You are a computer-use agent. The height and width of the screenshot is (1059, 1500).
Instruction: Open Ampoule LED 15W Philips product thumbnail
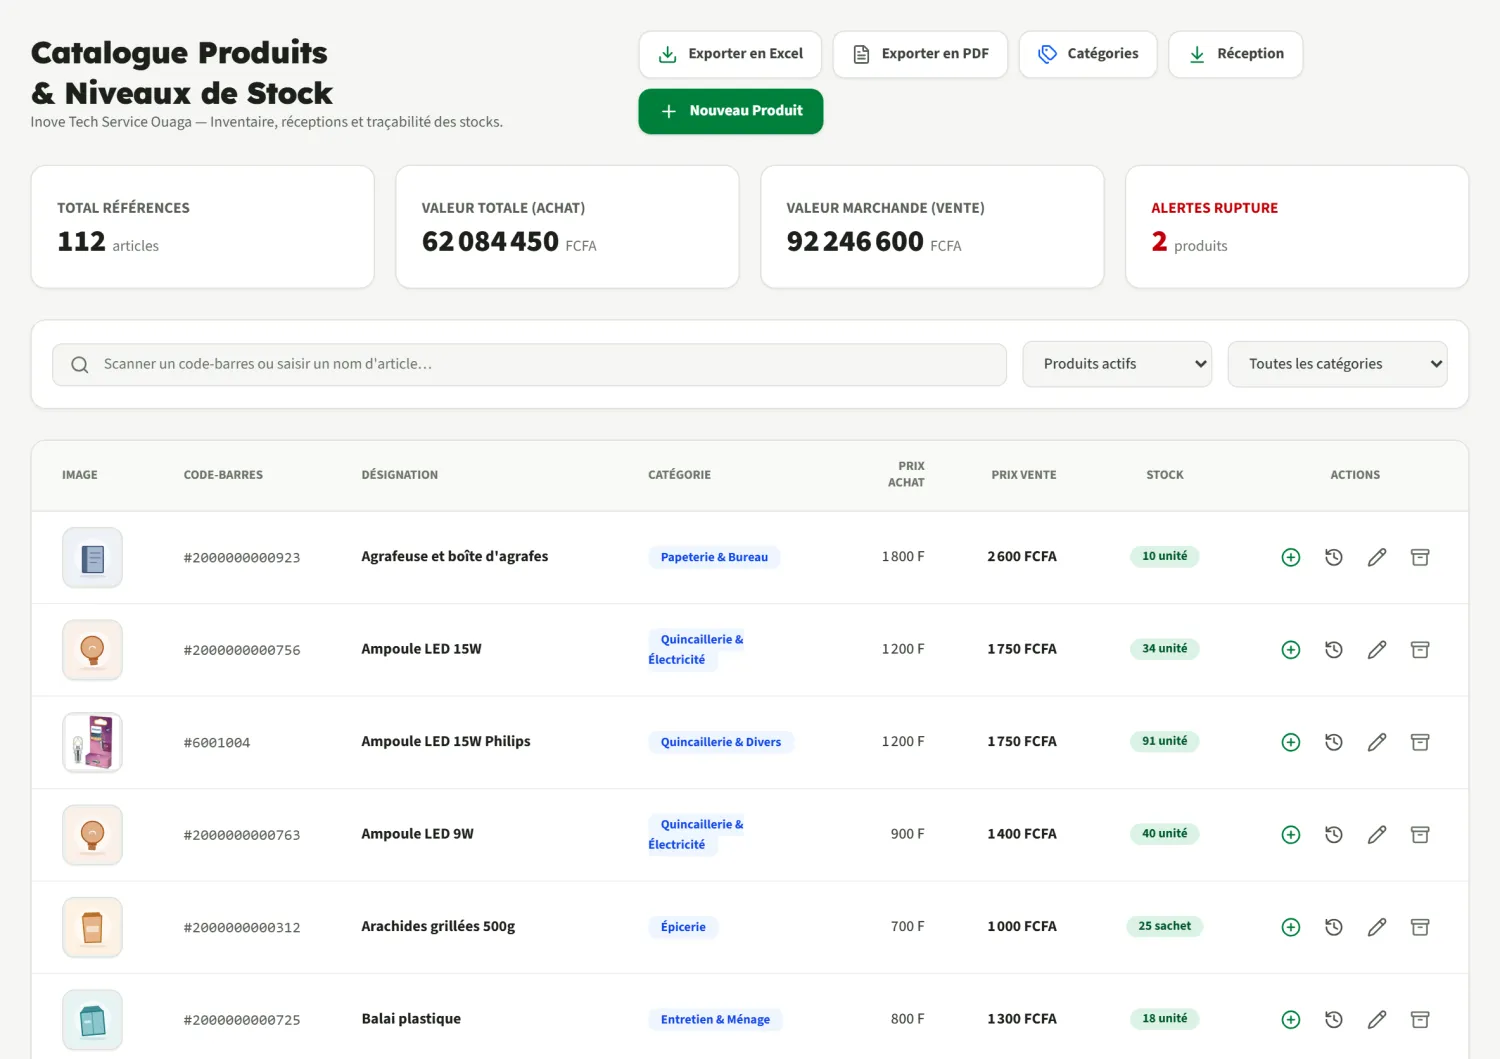[92, 742]
